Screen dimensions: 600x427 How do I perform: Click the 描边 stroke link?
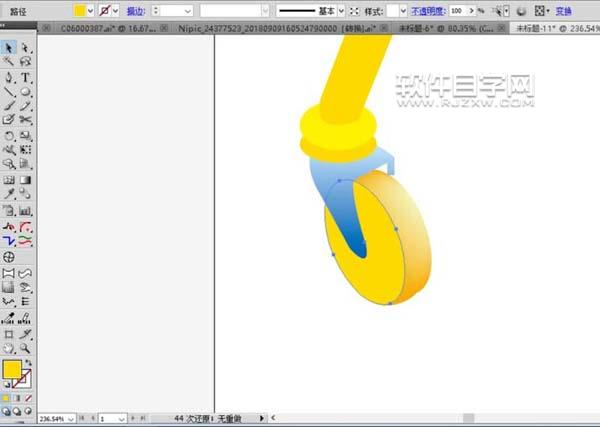tap(136, 11)
